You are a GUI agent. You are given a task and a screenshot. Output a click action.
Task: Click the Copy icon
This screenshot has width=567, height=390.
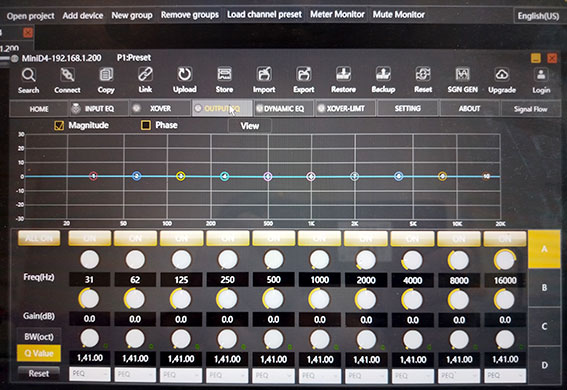coord(106,75)
